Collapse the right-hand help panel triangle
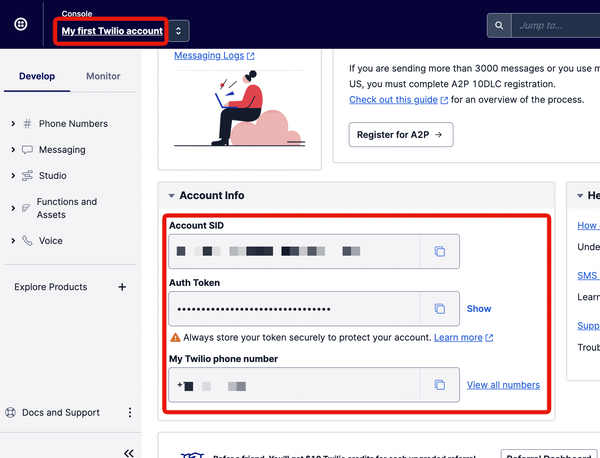The width and height of the screenshot is (600, 458). tap(580, 196)
